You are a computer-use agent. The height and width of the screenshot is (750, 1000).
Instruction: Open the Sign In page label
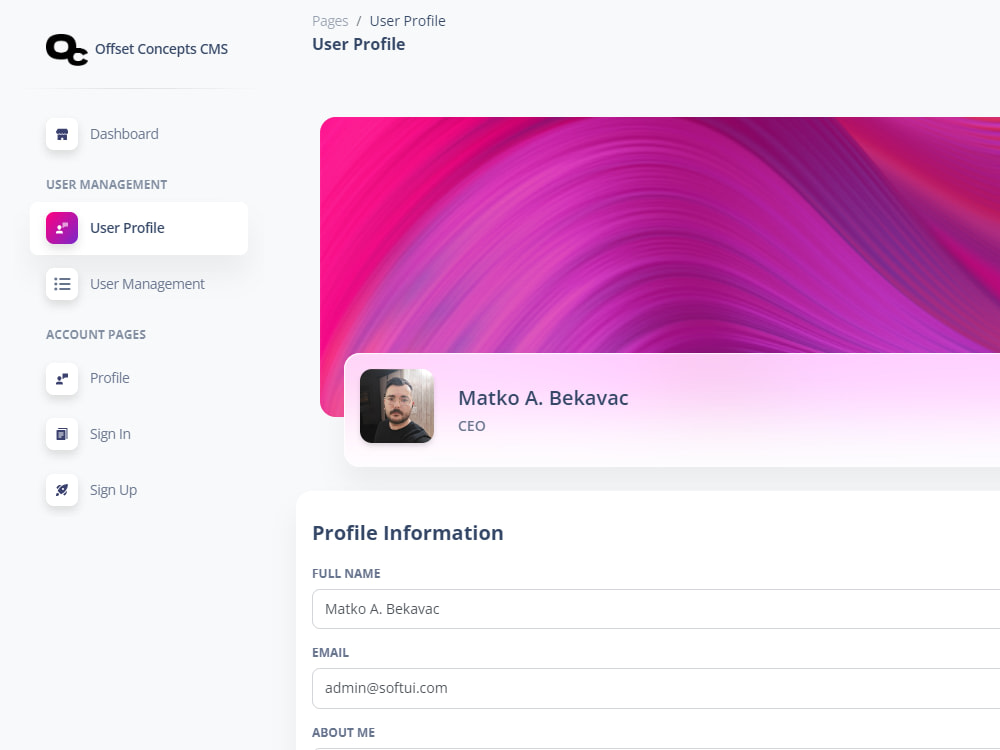pos(110,434)
